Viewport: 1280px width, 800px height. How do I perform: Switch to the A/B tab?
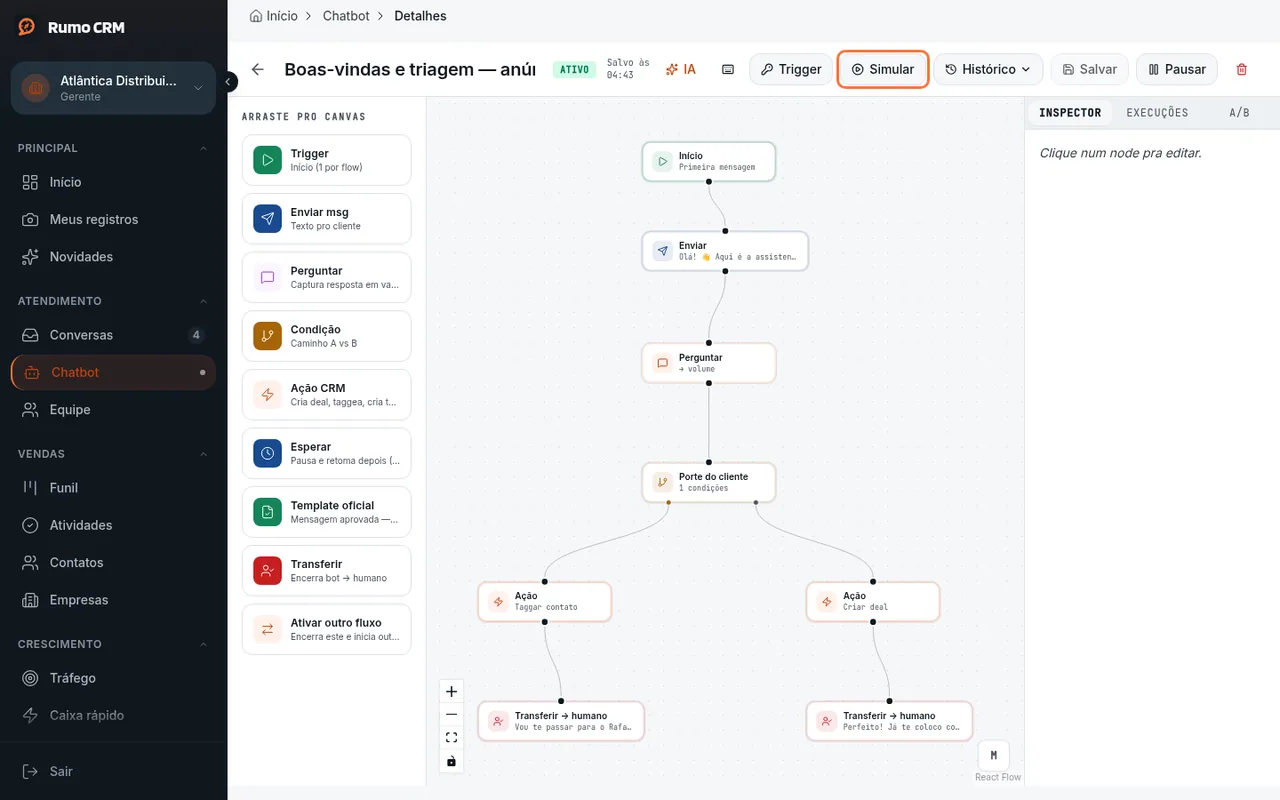coord(1239,113)
